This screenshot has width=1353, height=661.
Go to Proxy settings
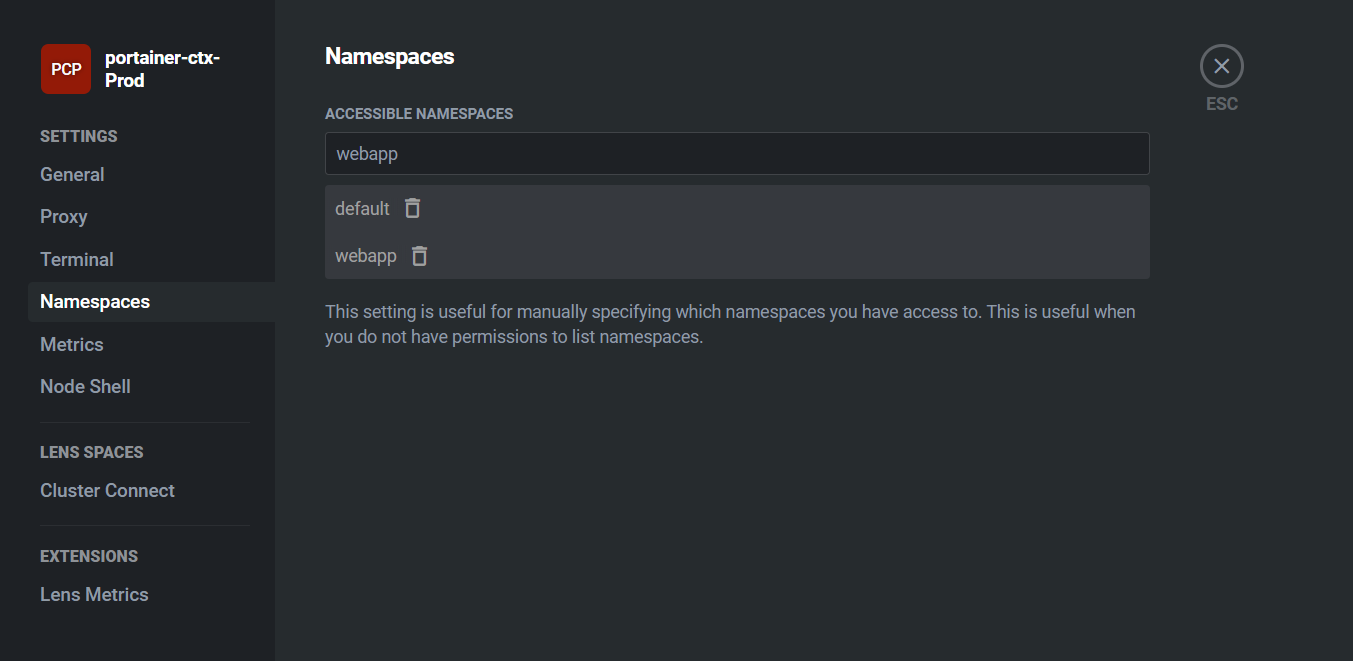point(64,217)
